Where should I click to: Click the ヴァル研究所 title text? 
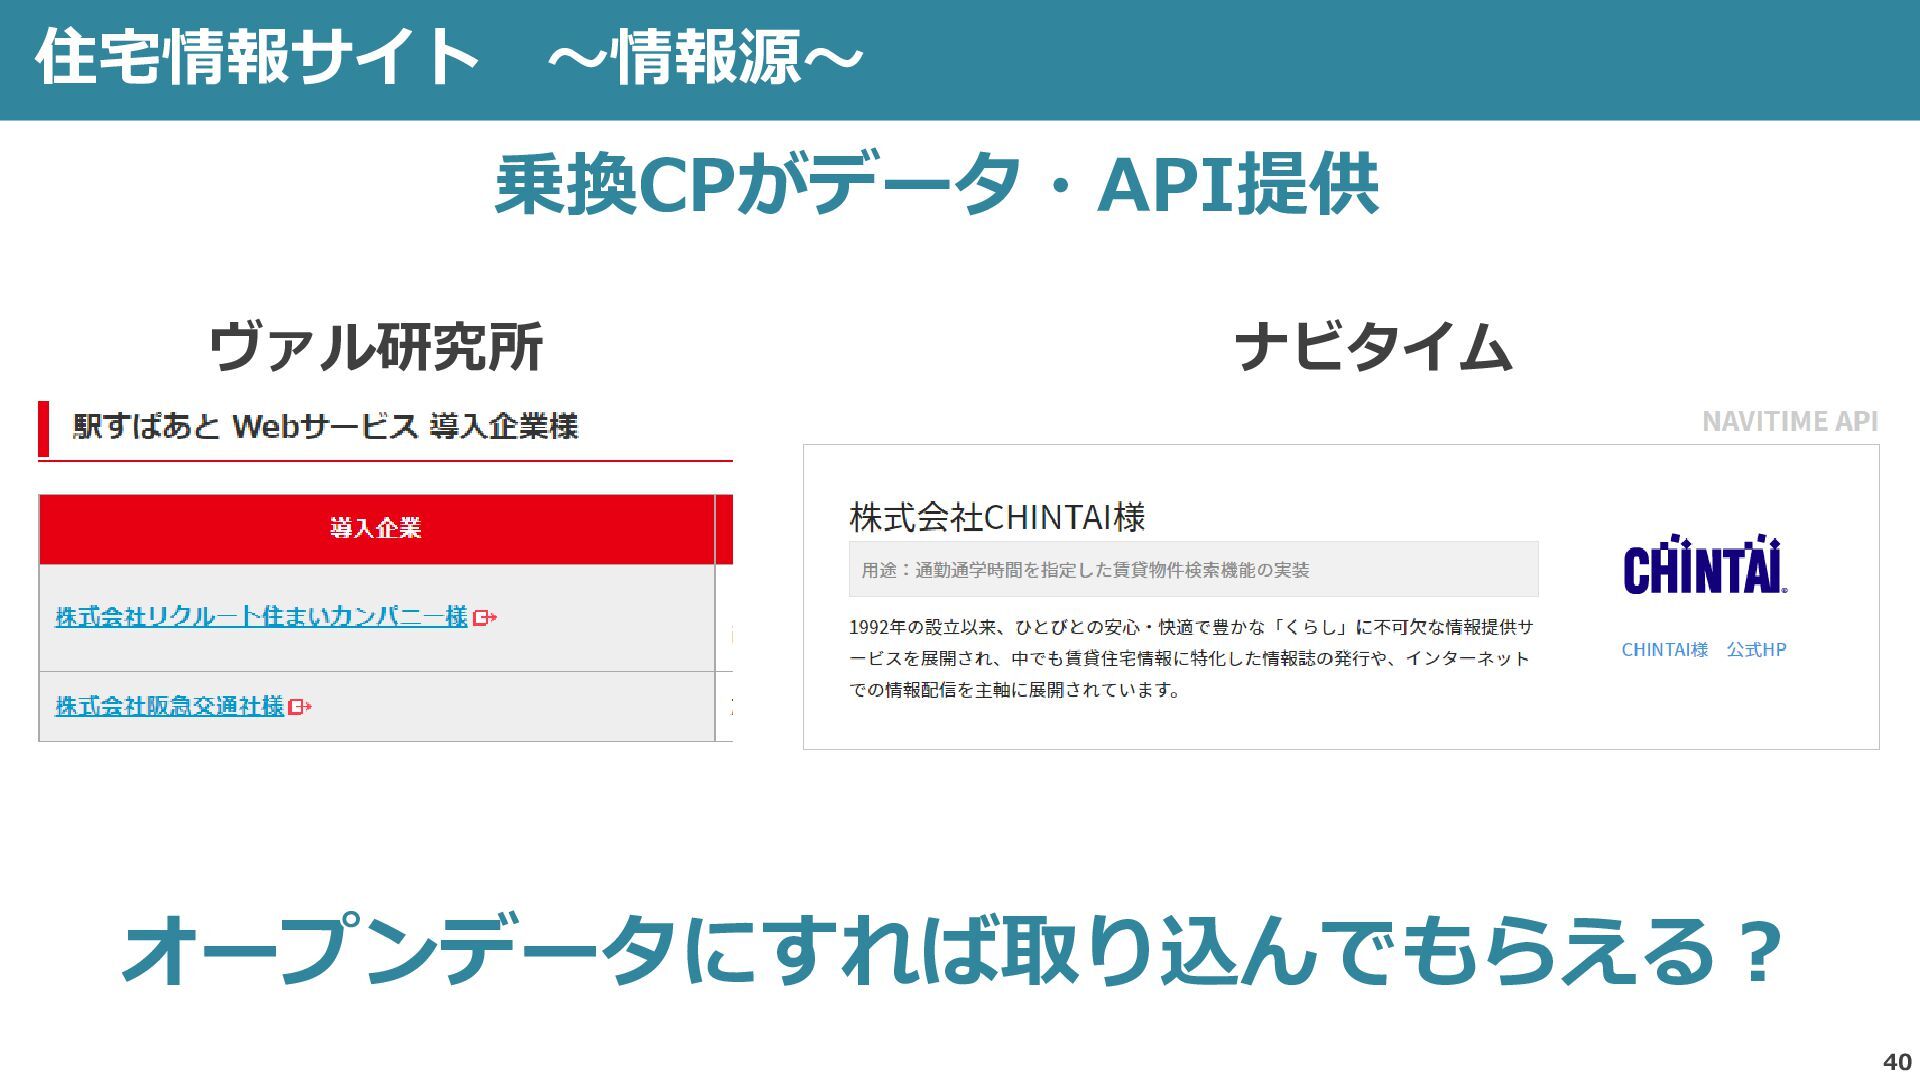376,347
